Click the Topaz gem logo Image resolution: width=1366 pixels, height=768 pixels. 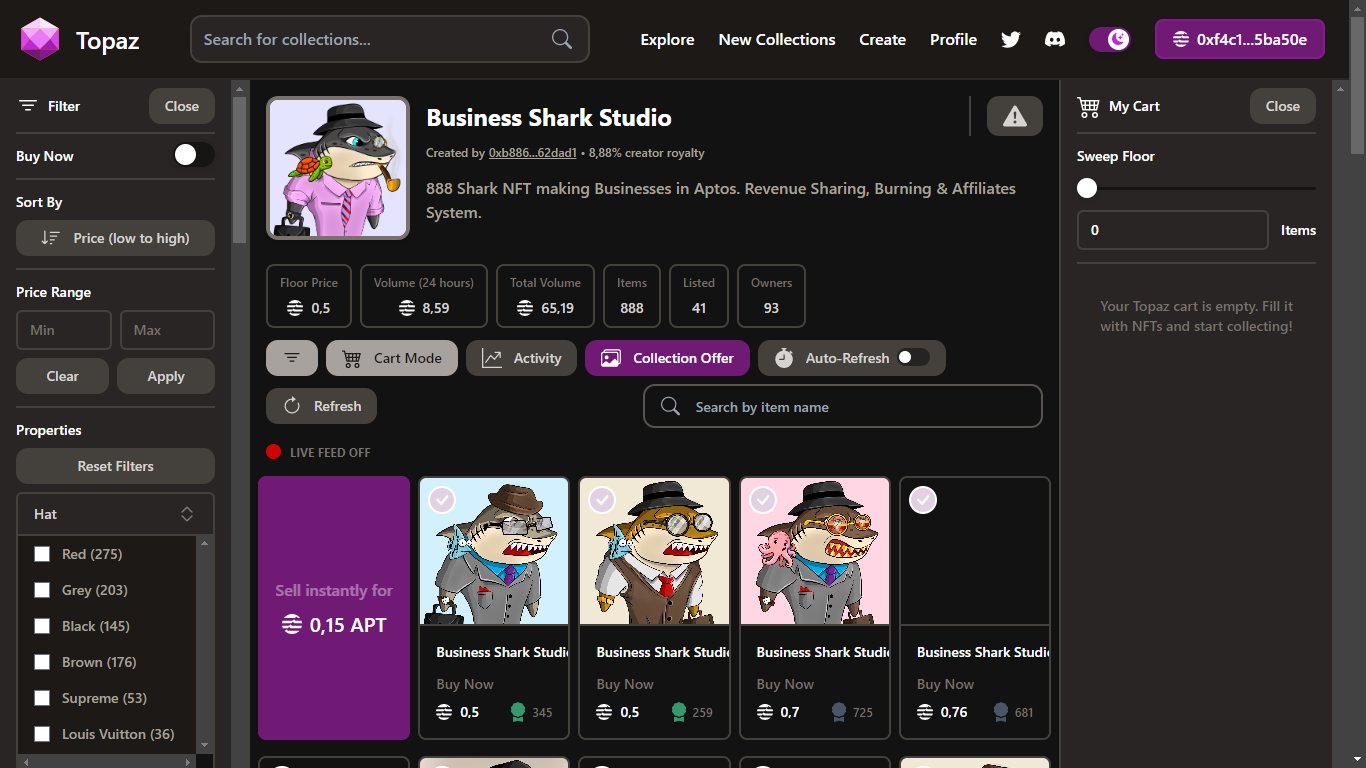(41, 39)
